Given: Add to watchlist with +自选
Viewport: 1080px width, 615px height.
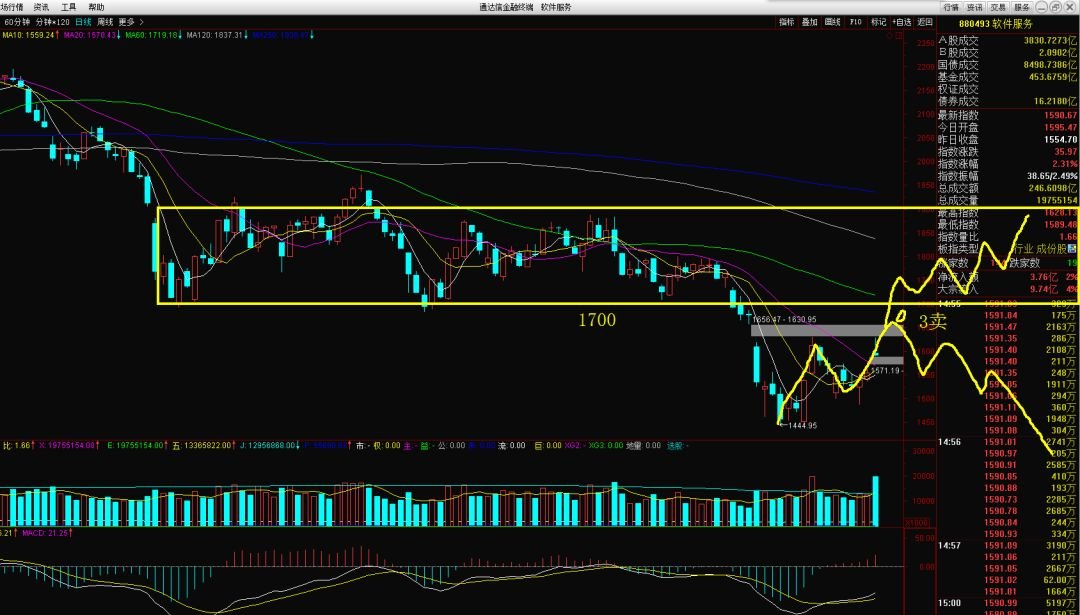Looking at the screenshot, I should 901,22.
